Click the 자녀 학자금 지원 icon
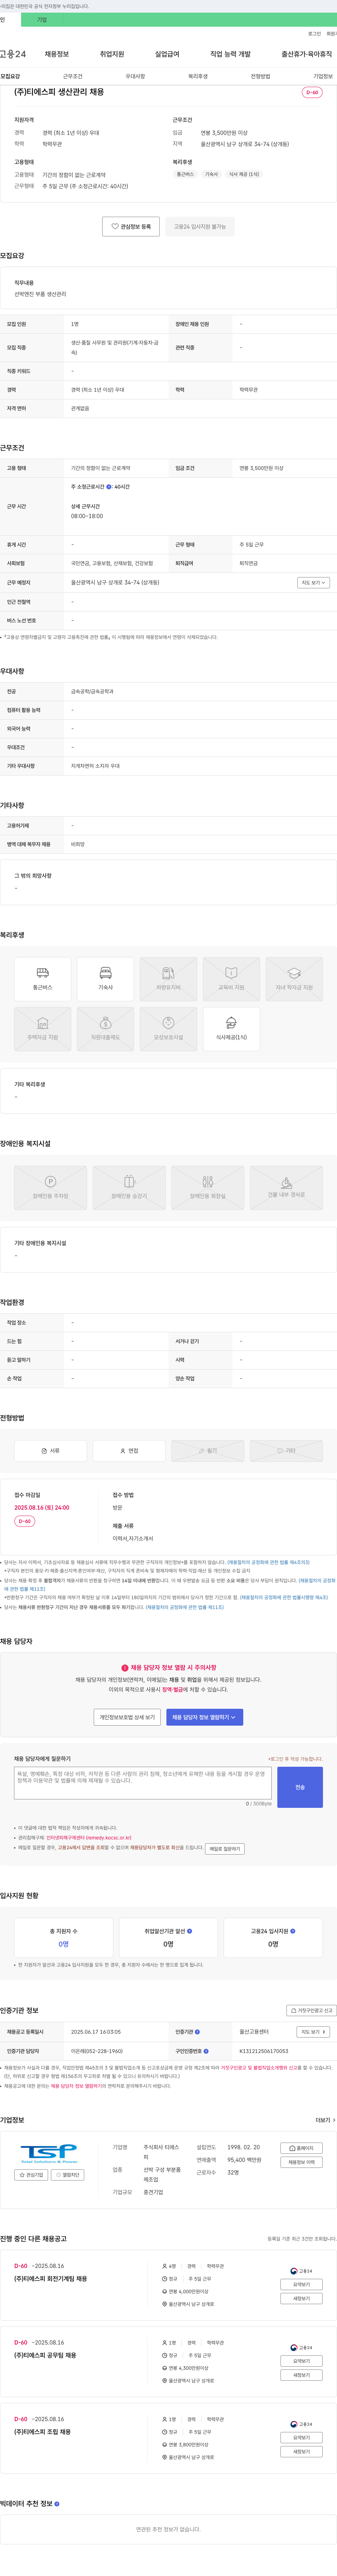The width and height of the screenshot is (337, 2576). click(x=294, y=979)
